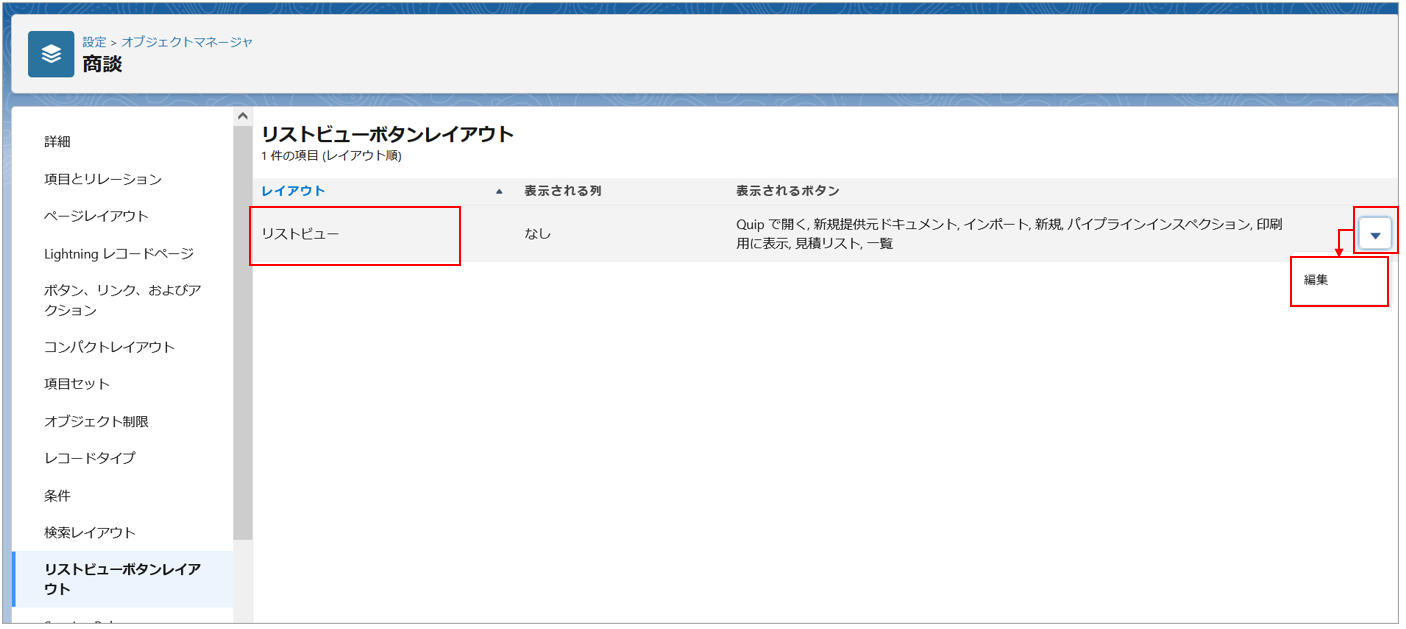This screenshot has width=1406, height=629.
Task: Go to 項目とリレーション section
Action: tap(103, 179)
